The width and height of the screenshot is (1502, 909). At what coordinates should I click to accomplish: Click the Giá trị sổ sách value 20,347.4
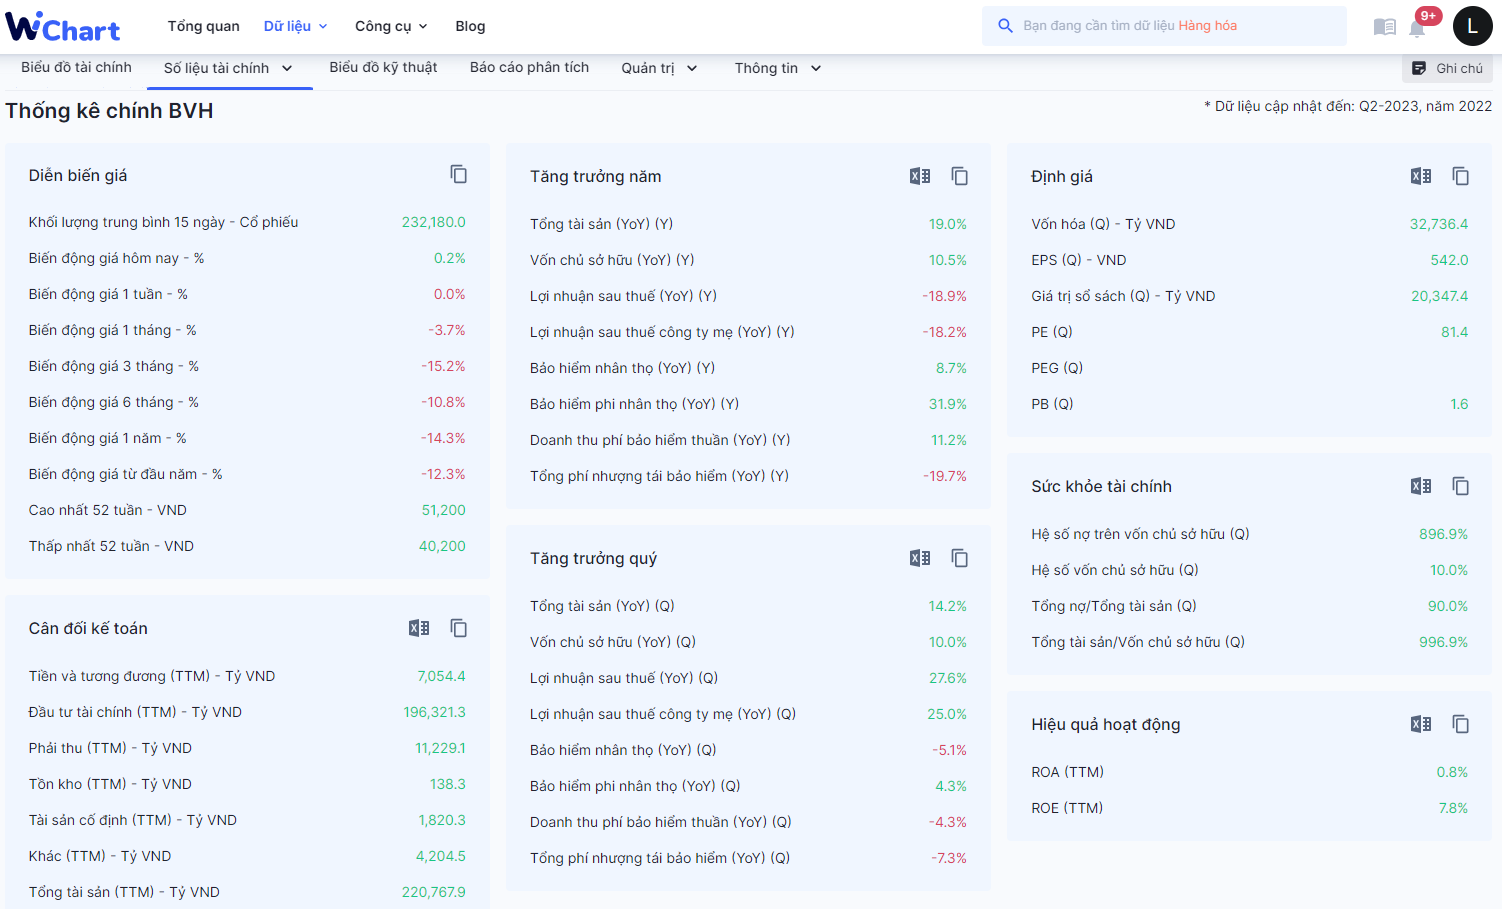click(1439, 296)
